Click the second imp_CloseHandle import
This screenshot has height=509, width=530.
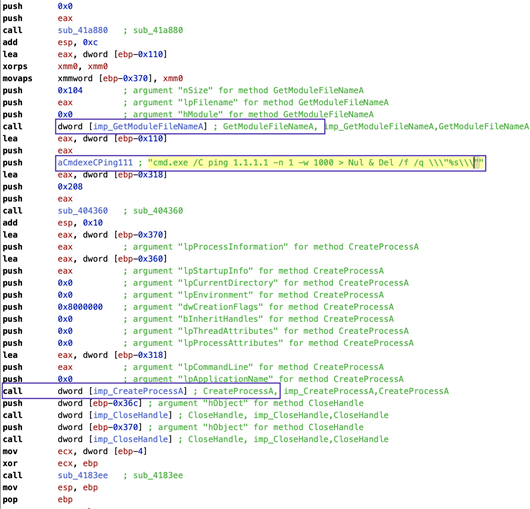click(131, 439)
